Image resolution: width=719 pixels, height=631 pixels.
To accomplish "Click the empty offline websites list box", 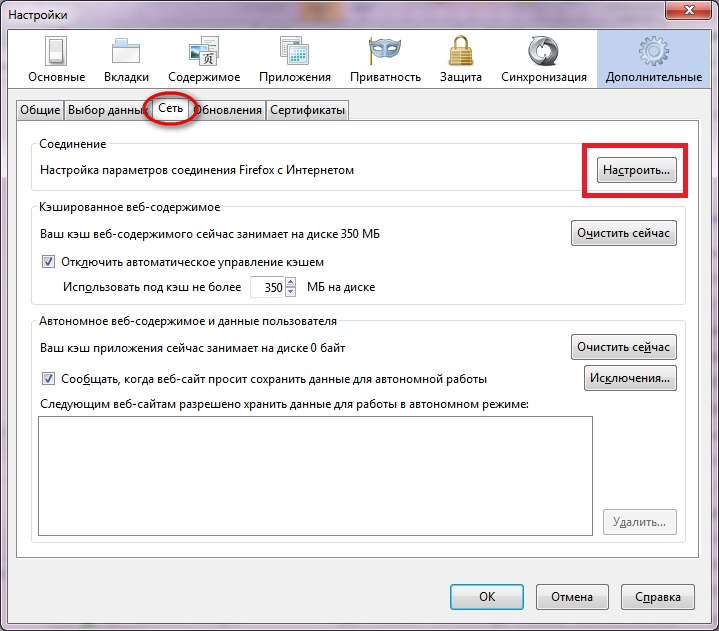I will tap(315, 476).
